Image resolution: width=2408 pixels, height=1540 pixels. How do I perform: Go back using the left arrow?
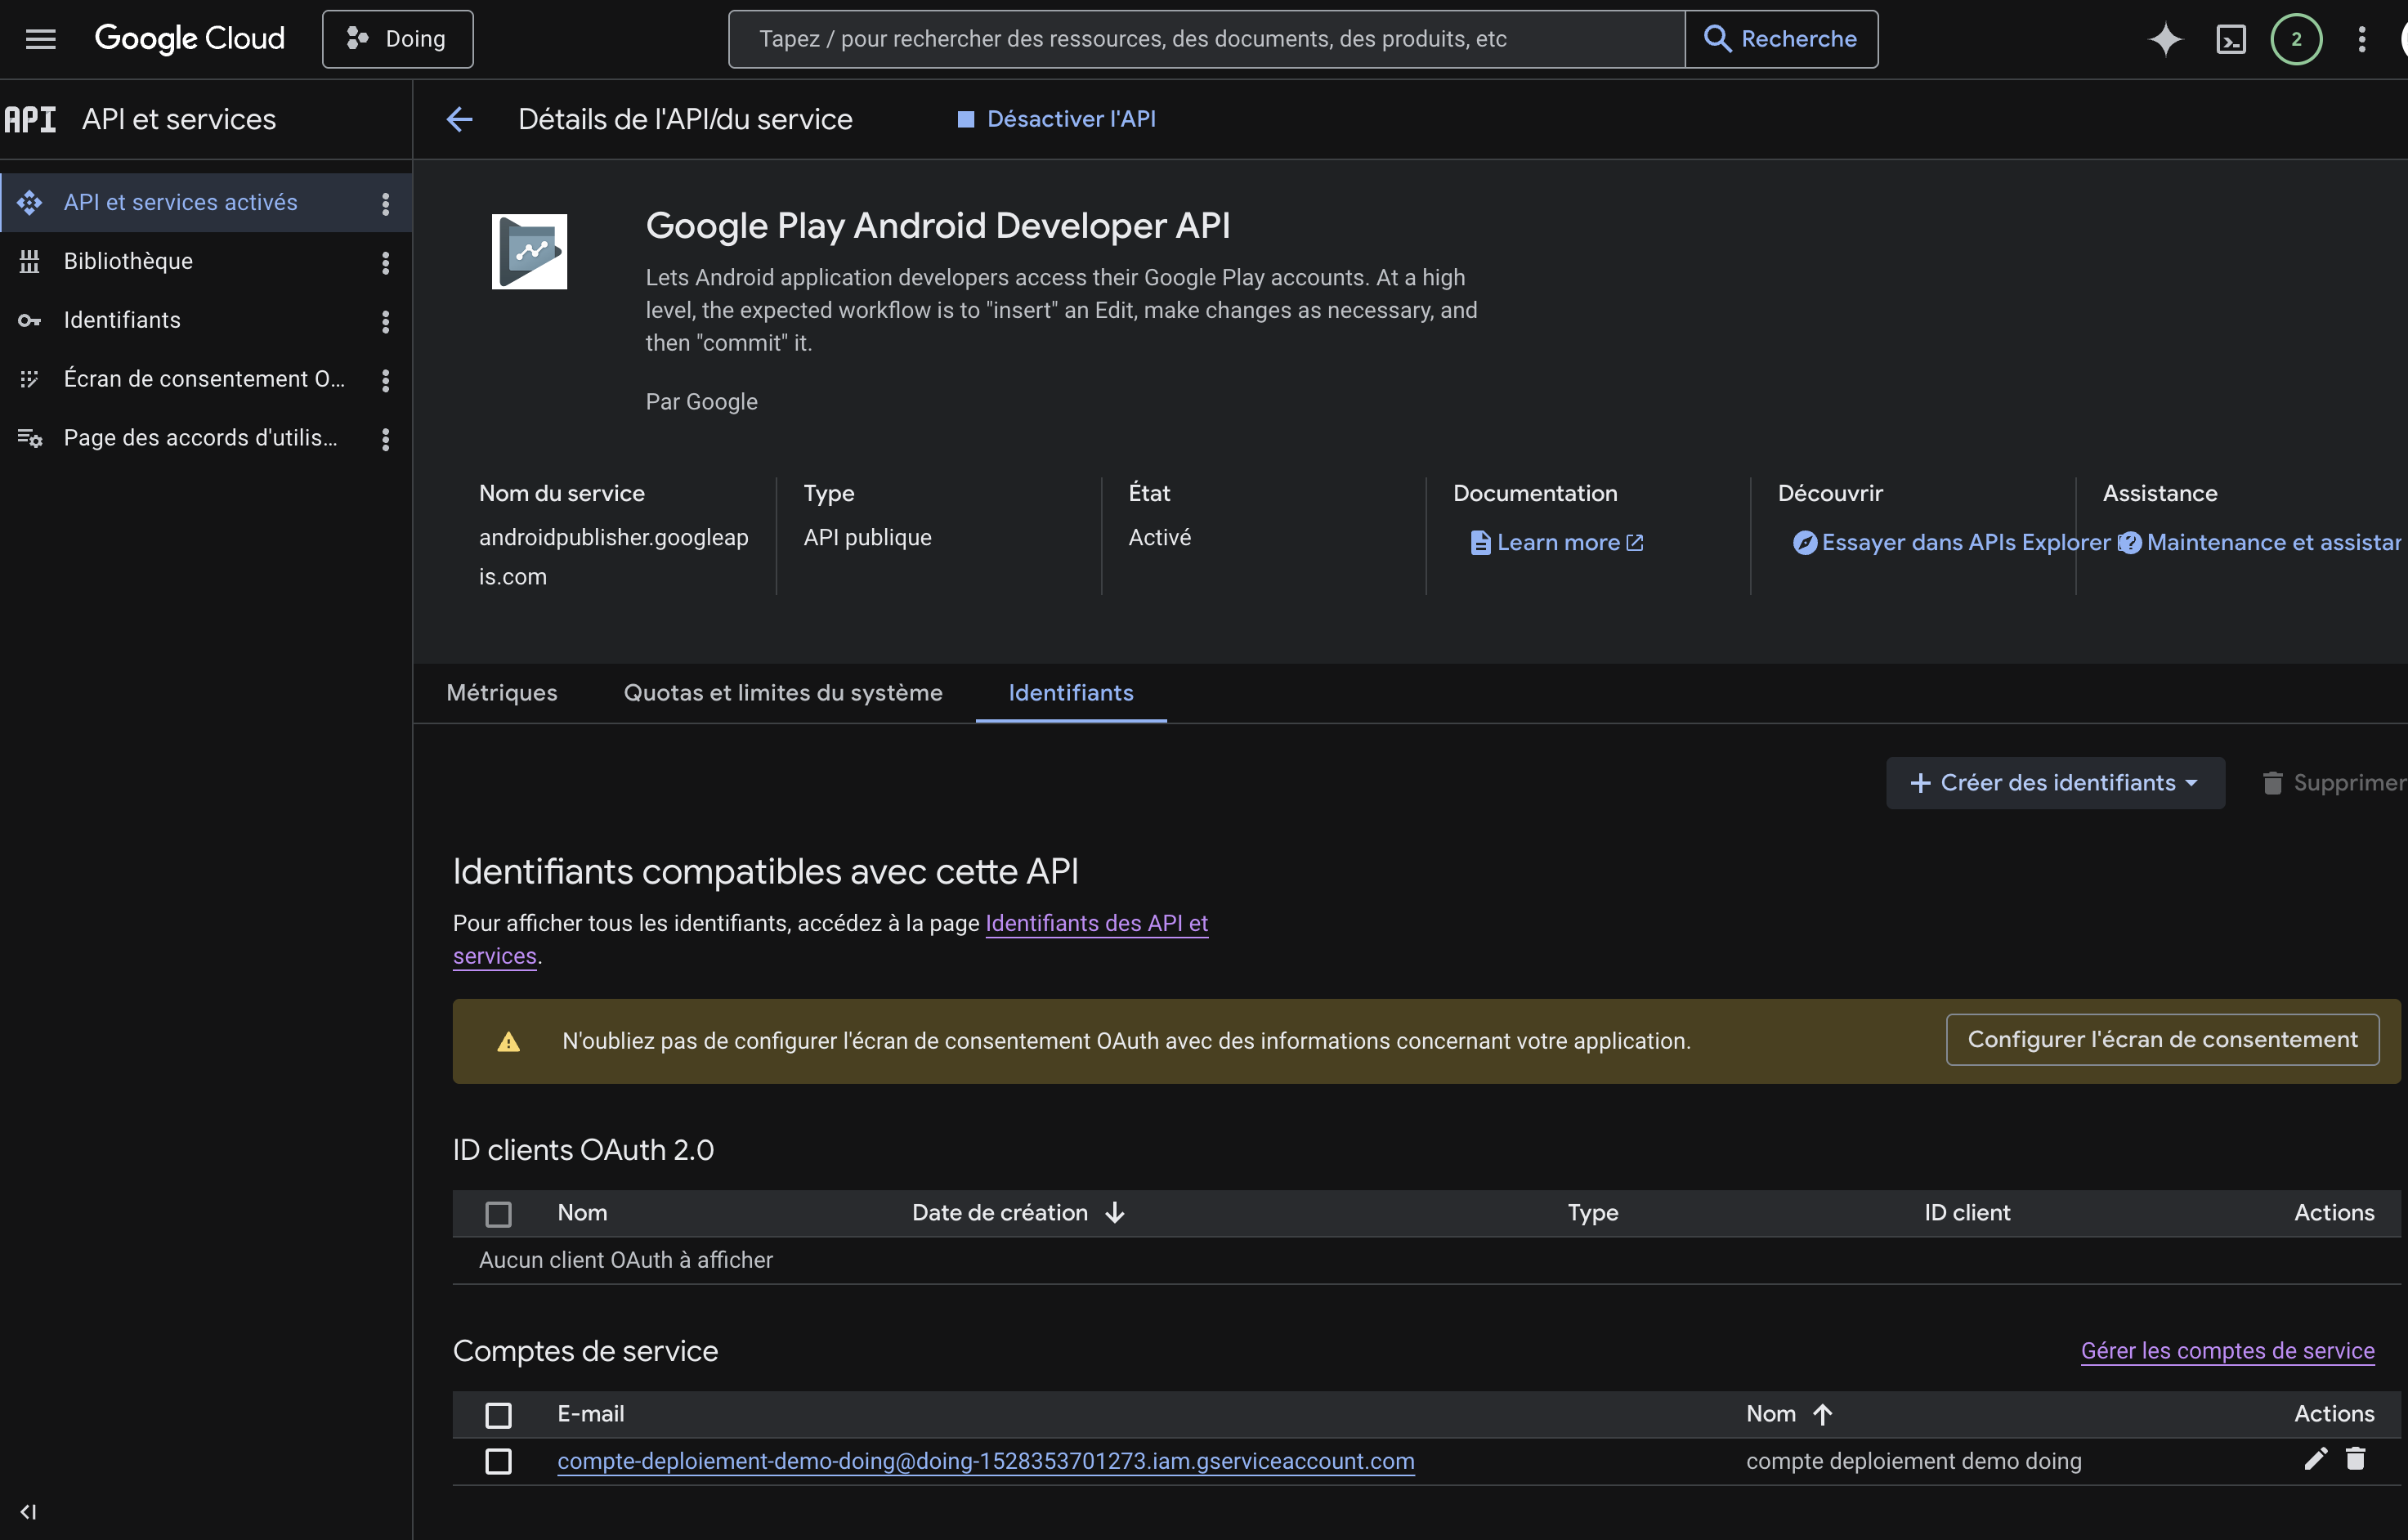[x=459, y=119]
